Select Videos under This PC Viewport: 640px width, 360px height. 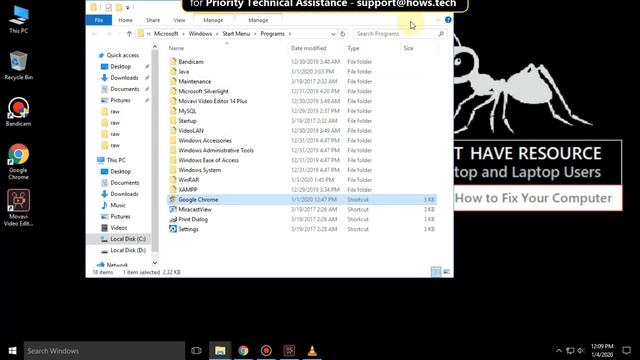119,228
